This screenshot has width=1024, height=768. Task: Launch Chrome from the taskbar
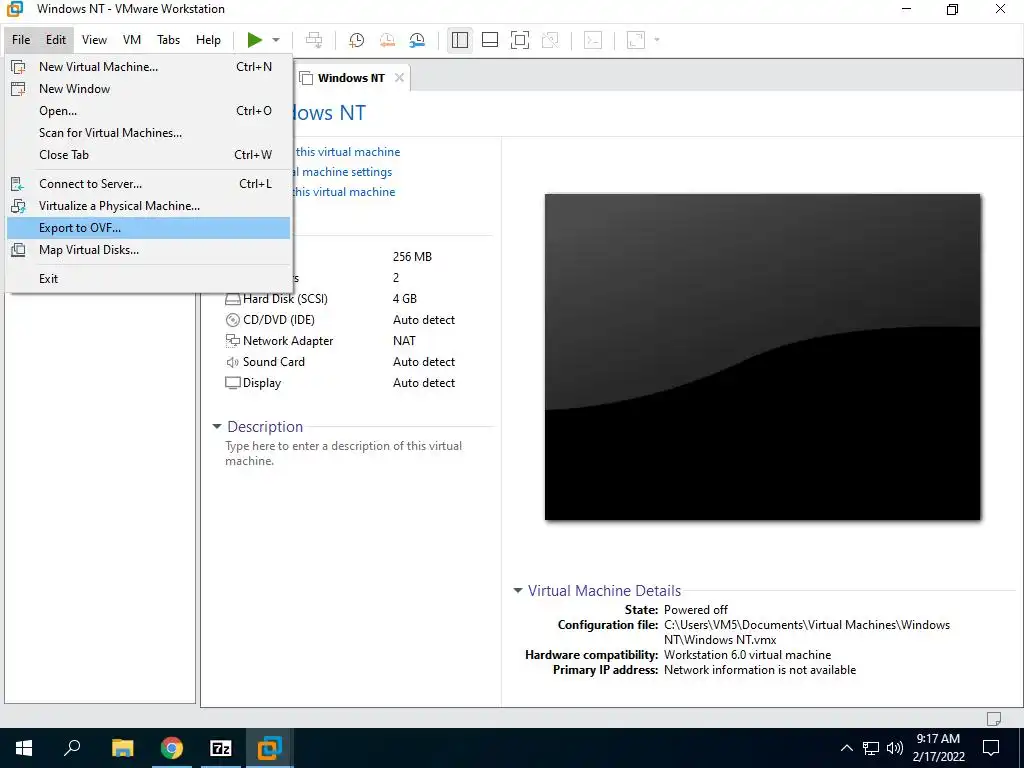pyautogui.click(x=172, y=748)
